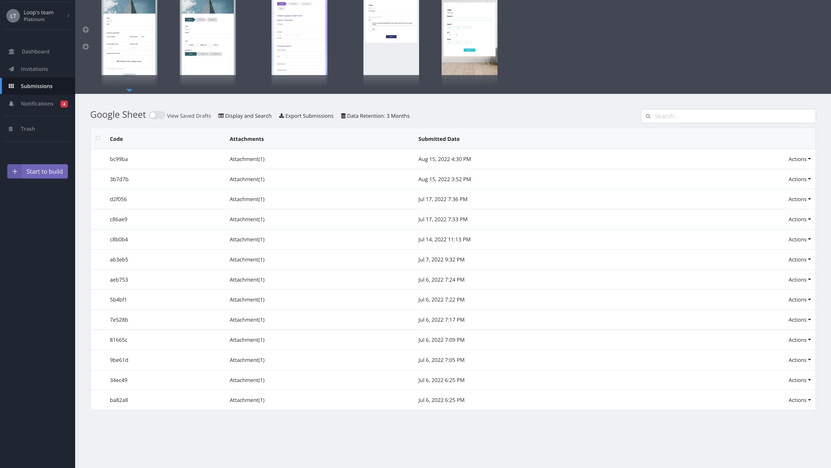Viewport: 831px width, 468px height.
Task: Toggle View Saved Drafts switch
Action: [157, 116]
